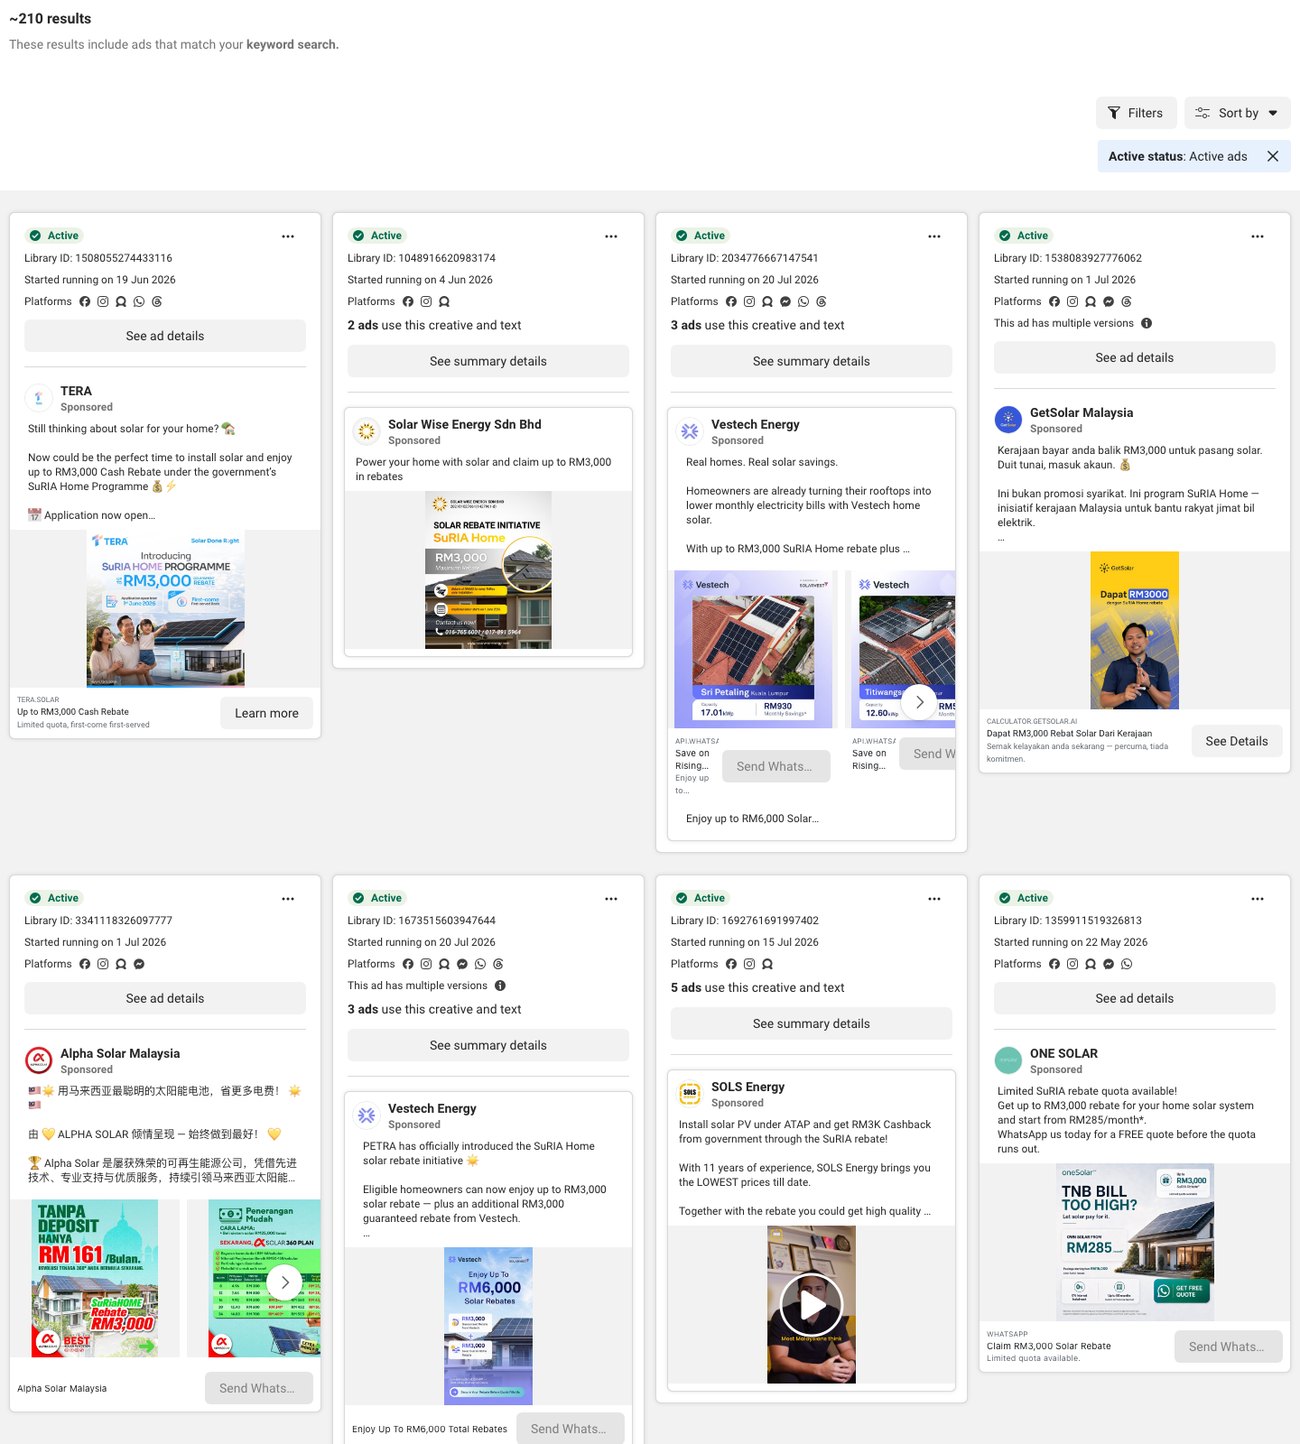The image size is (1300, 1444).
Task: Click Vestech Energy name on Real homes ad
Action: point(755,424)
